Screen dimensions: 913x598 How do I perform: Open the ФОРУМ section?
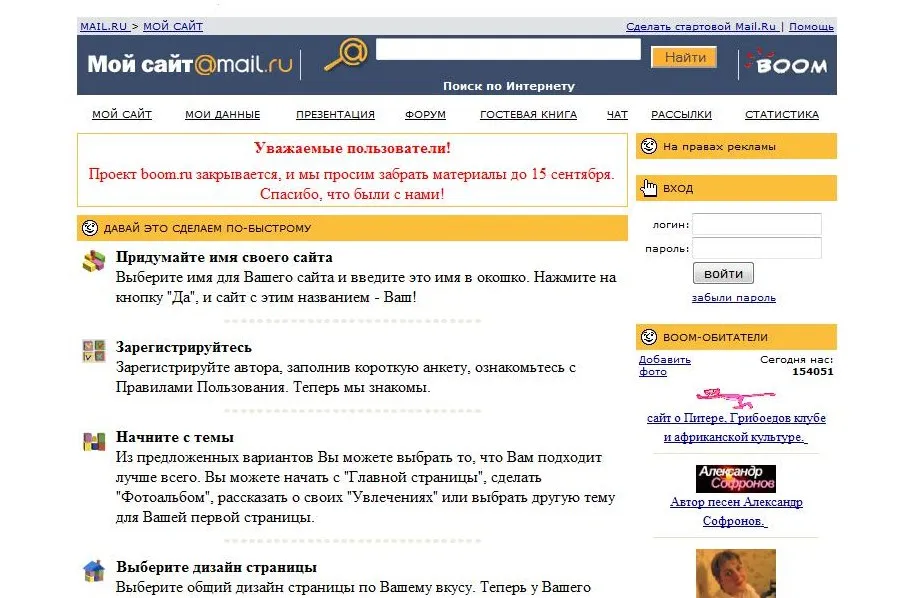[x=425, y=115]
